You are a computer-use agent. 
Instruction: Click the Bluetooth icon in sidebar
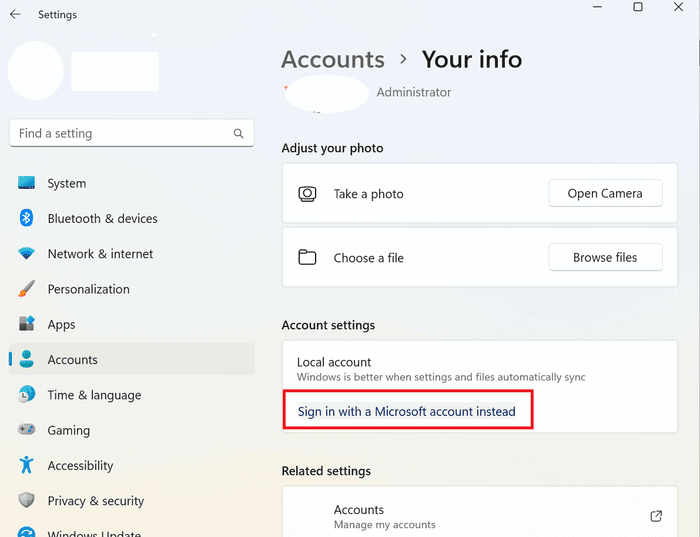pos(26,218)
